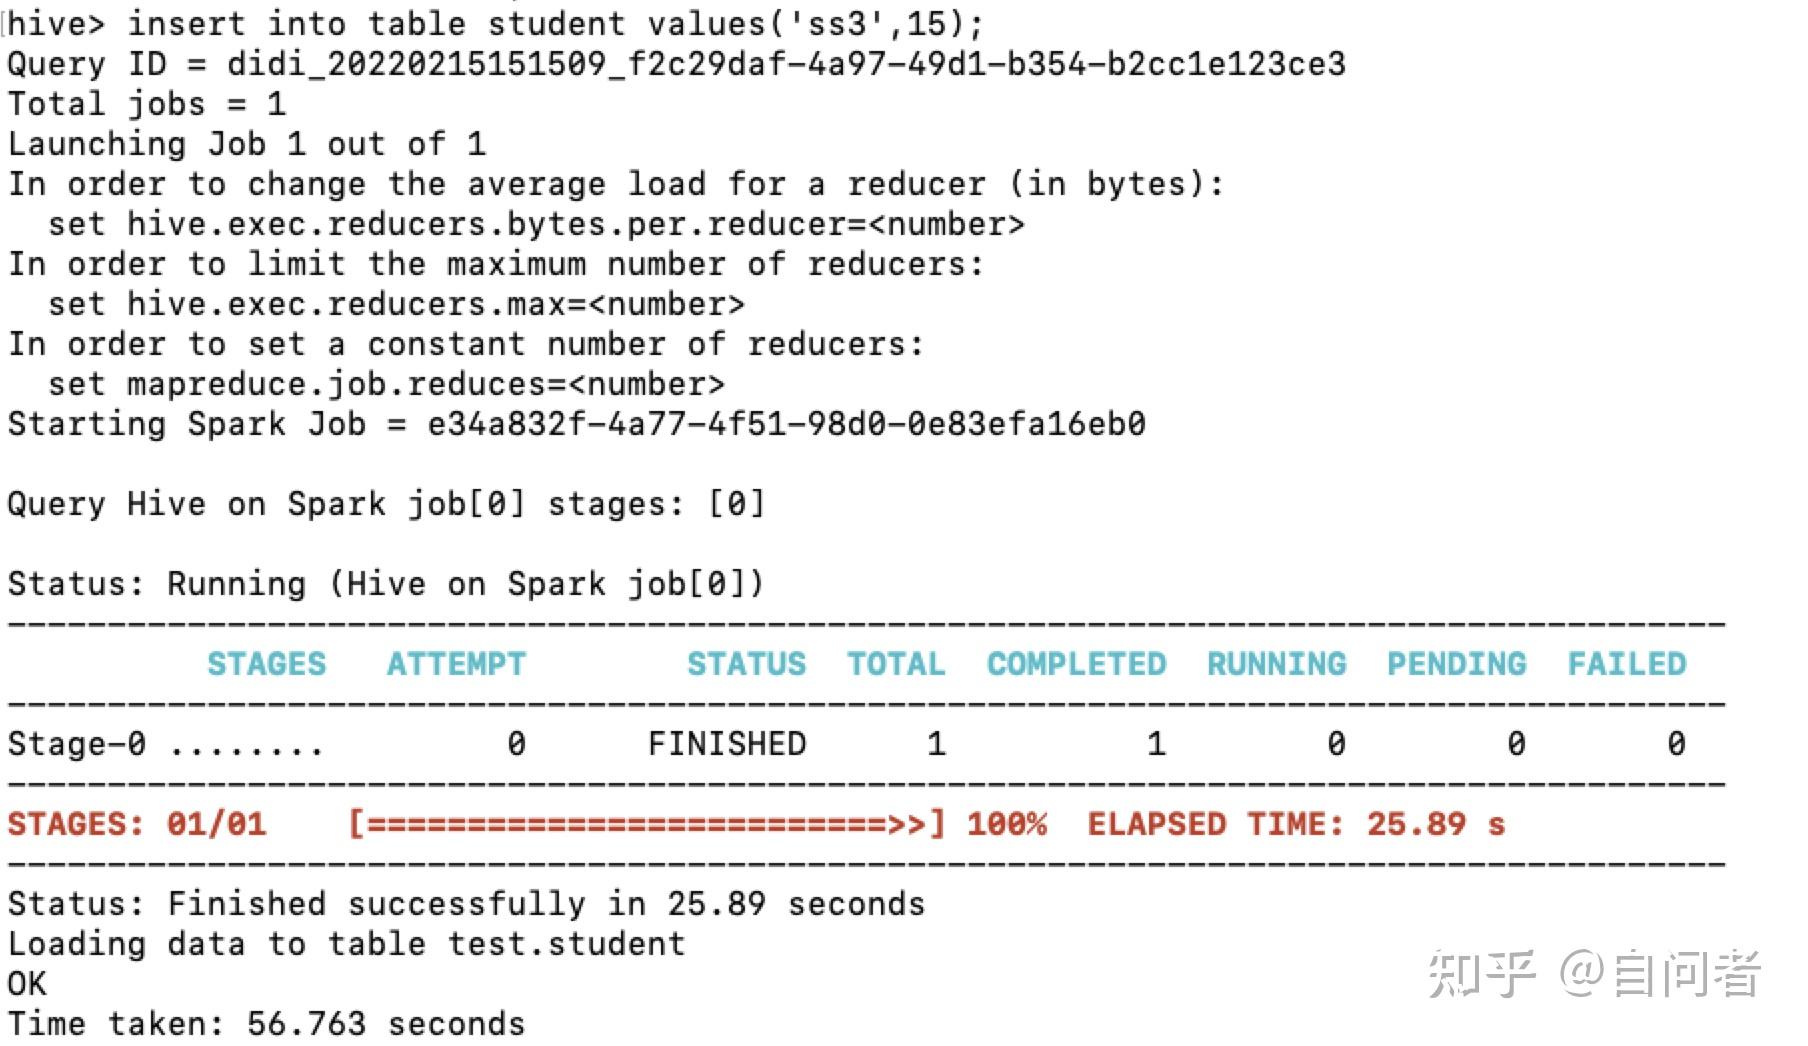This screenshot has height=1046, width=1808.
Task: Click the set hive.exec.reducers.max line
Action: [x=396, y=304]
